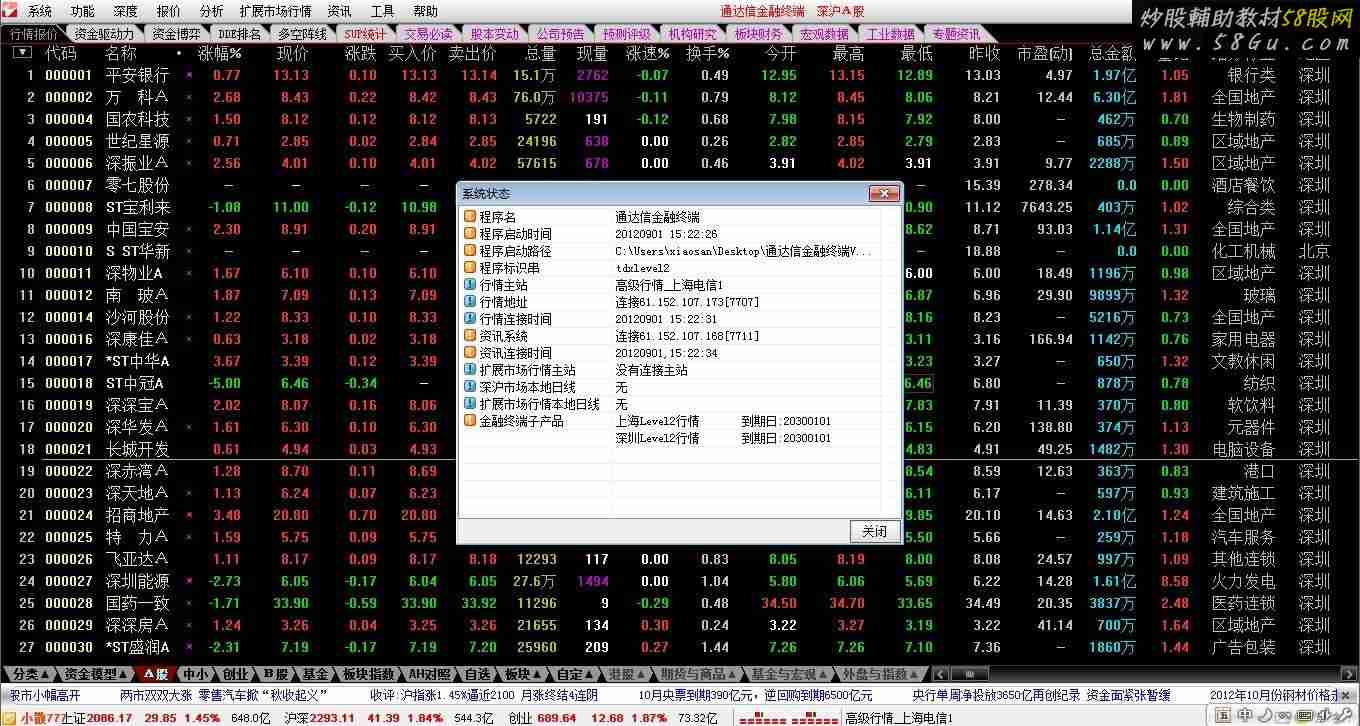Sort by the 换手% column header
This screenshot has width=1360, height=726.
(708, 53)
